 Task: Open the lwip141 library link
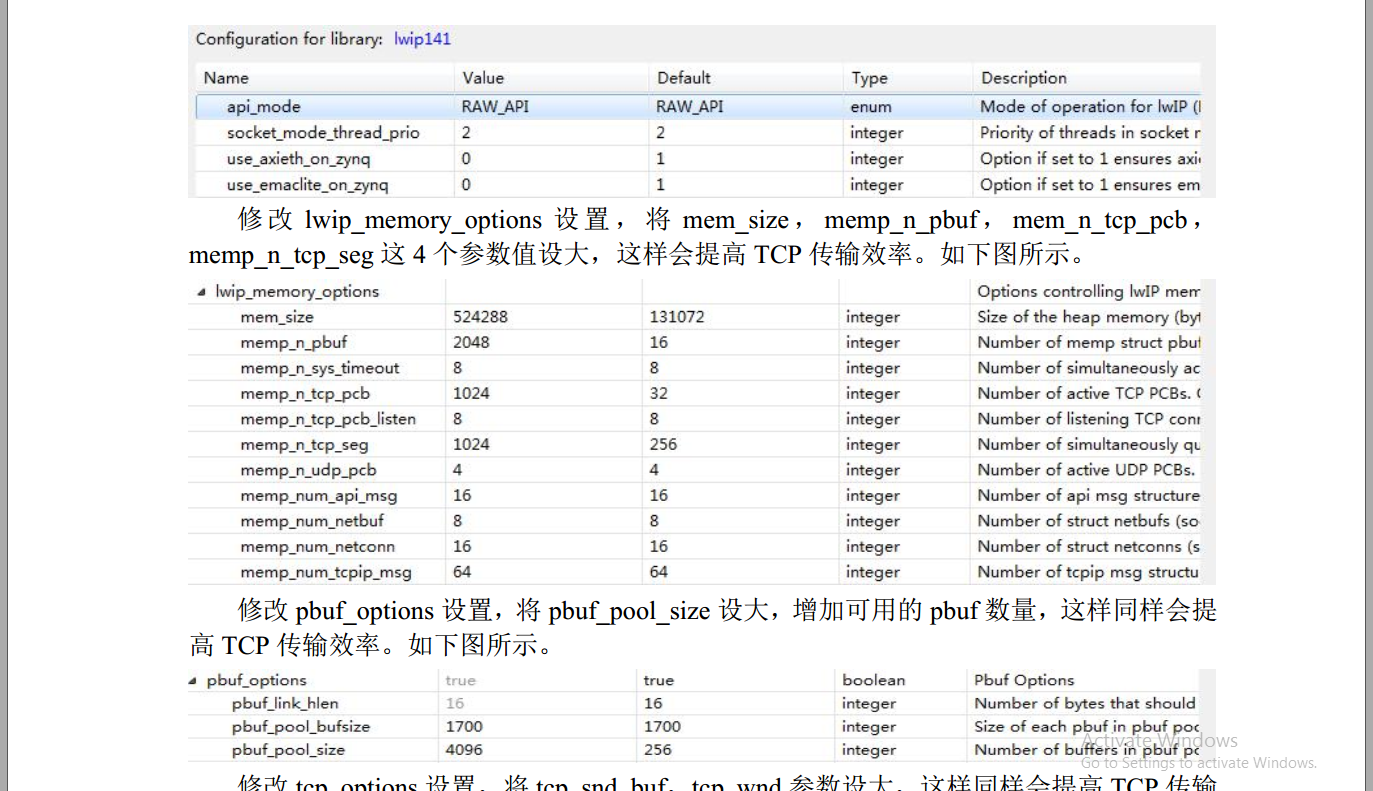pos(422,39)
